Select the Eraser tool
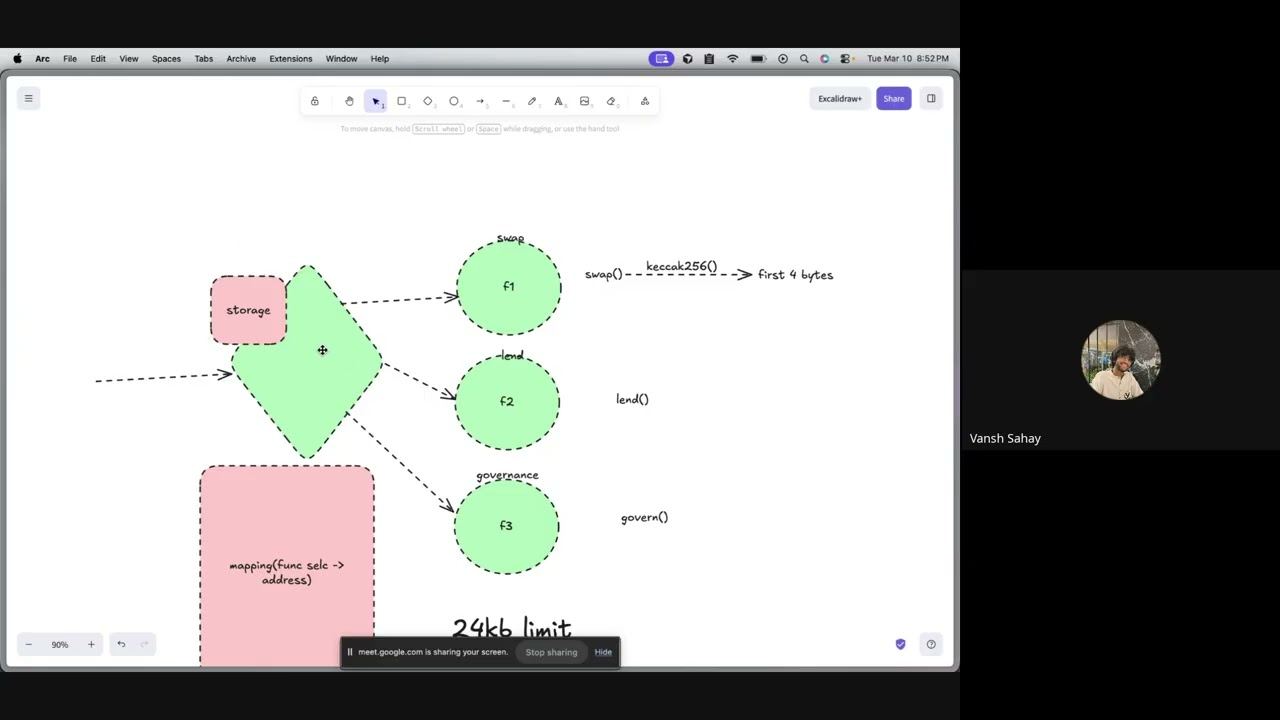Image resolution: width=1280 pixels, height=720 pixels. click(611, 101)
